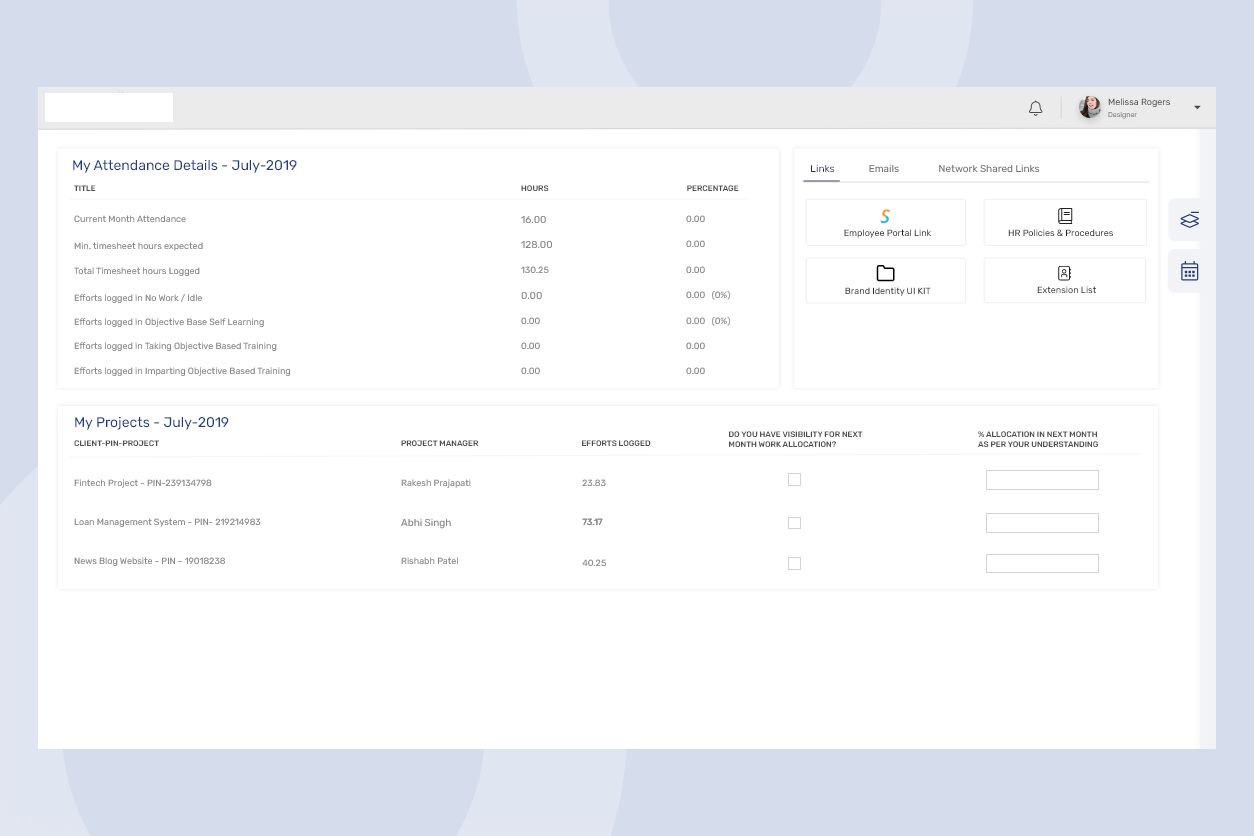Viewport: 1254px width, 836px height.
Task: Check visibility box for News Blog Website
Action: (x=794, y=563)
